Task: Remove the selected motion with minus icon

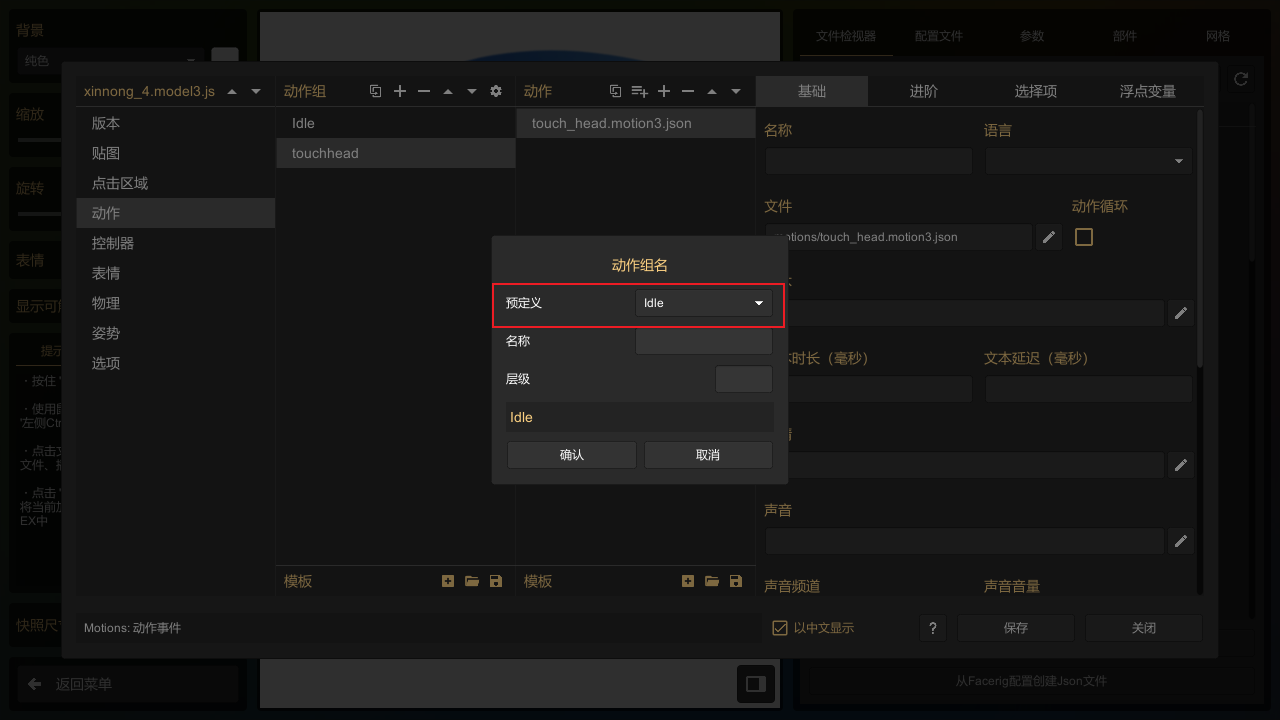Action: [x=688, y=91]
